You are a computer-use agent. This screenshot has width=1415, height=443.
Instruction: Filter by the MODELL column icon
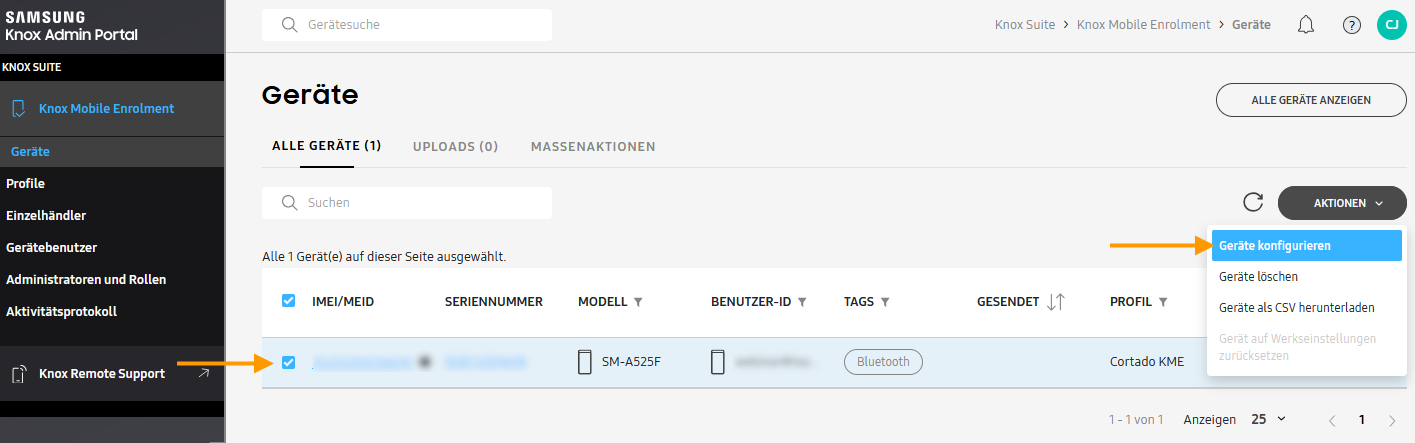click(x=638, y=302)
